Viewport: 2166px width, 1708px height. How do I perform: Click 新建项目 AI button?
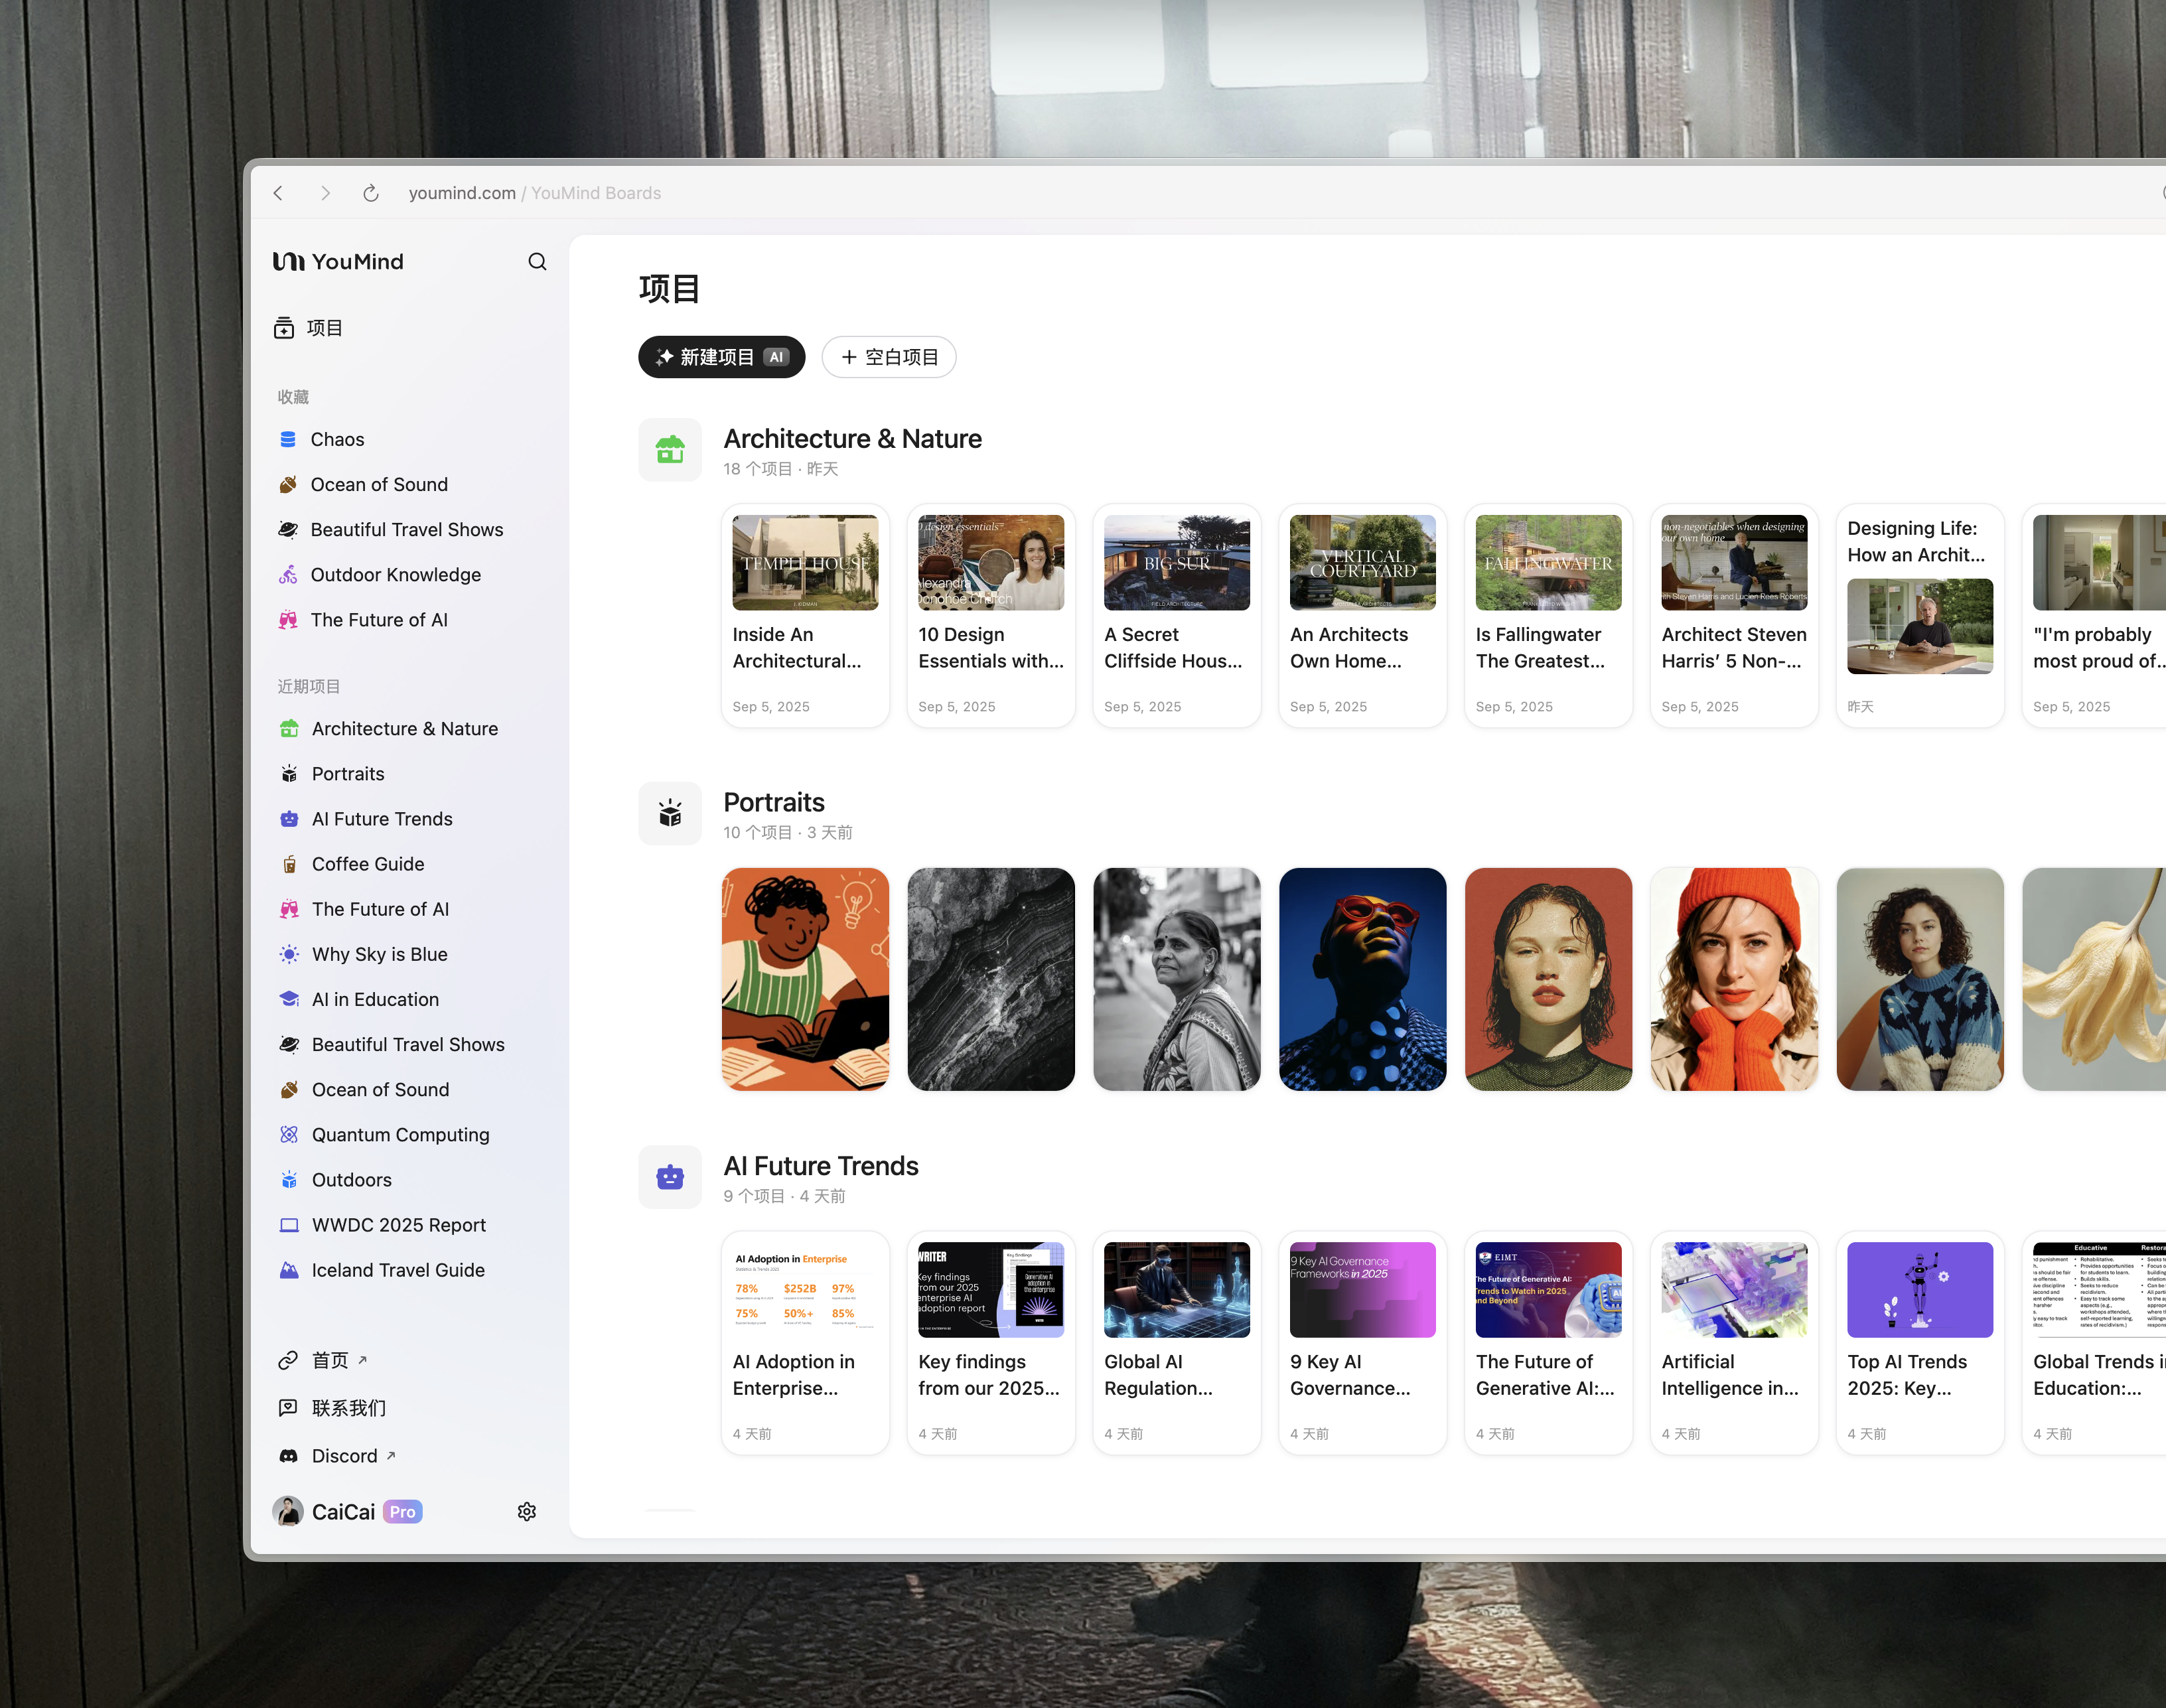tap(721, 357)
